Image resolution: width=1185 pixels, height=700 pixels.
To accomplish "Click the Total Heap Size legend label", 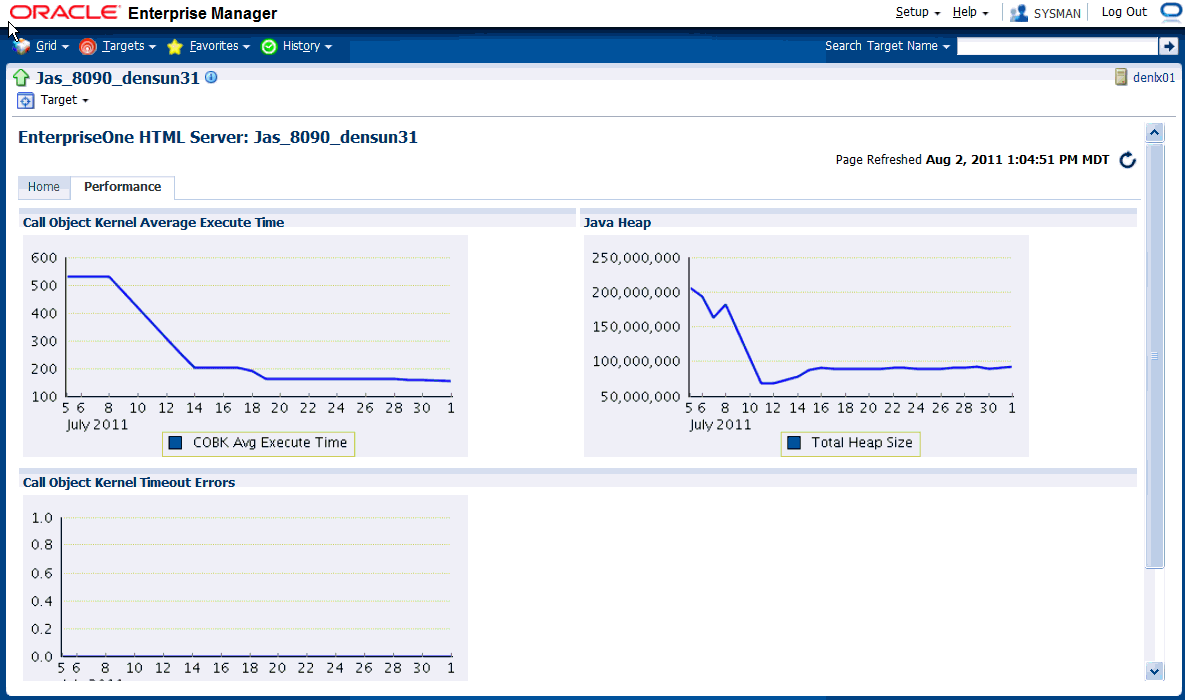I will point(862,443).
